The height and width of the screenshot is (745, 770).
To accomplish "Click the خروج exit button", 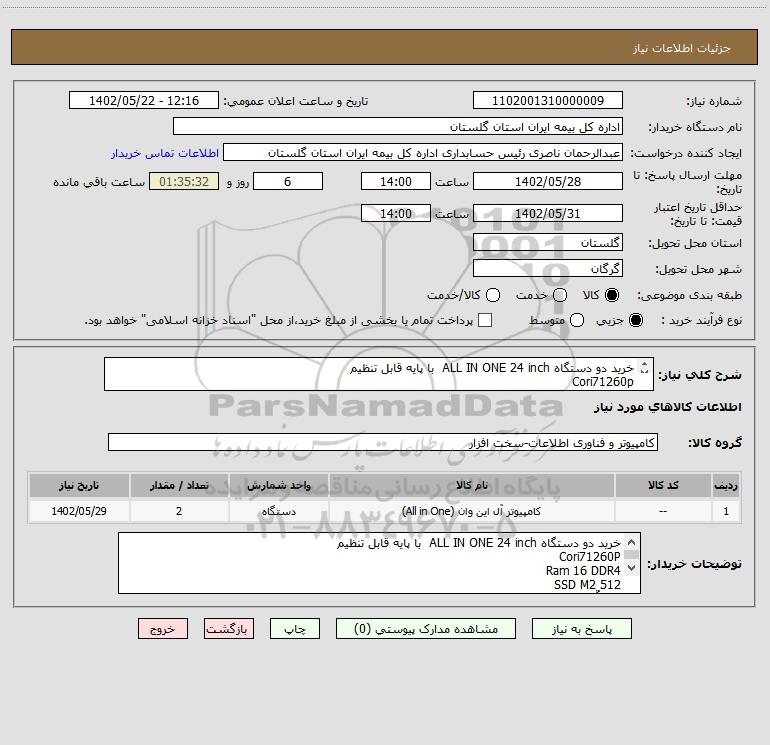I will click(x=163, y=629).
